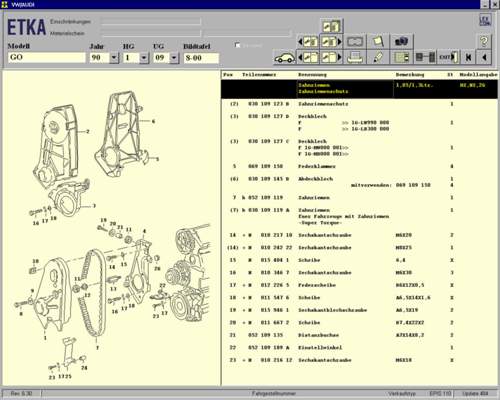Expand the Jahr dropdown arrow

click(114, 58)
